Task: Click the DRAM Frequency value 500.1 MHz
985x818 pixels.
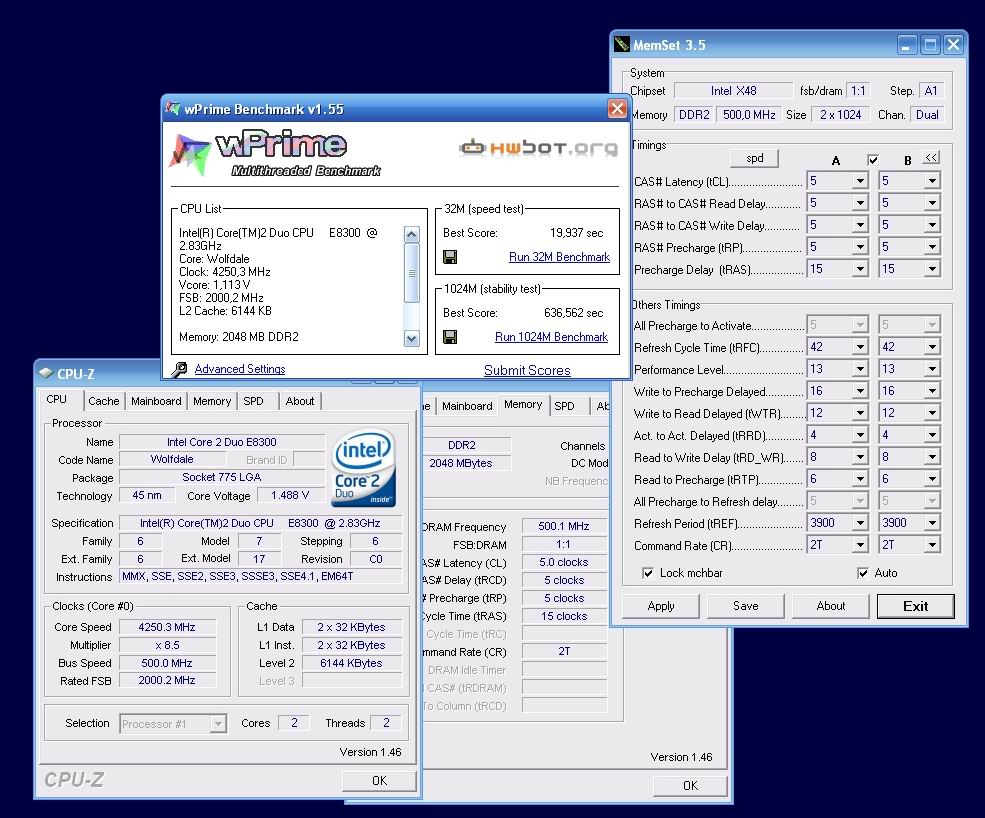Action: 563,526
